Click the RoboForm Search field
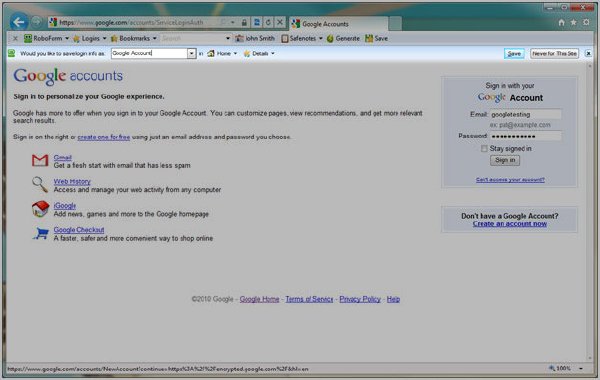Screen dimensions: 600x380 (192, 38)
